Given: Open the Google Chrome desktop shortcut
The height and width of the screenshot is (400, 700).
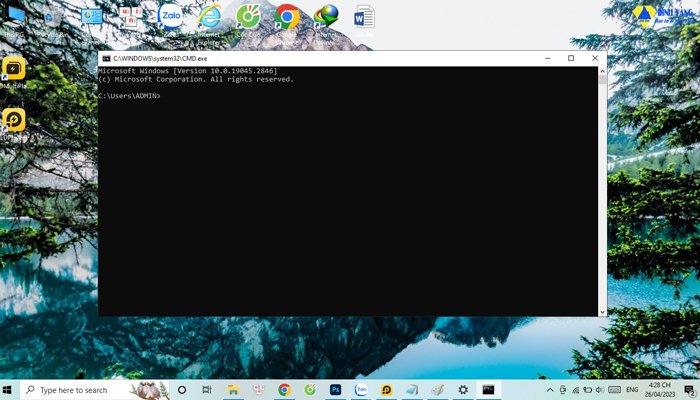Looking at the screenshot, I should [287, 17].
